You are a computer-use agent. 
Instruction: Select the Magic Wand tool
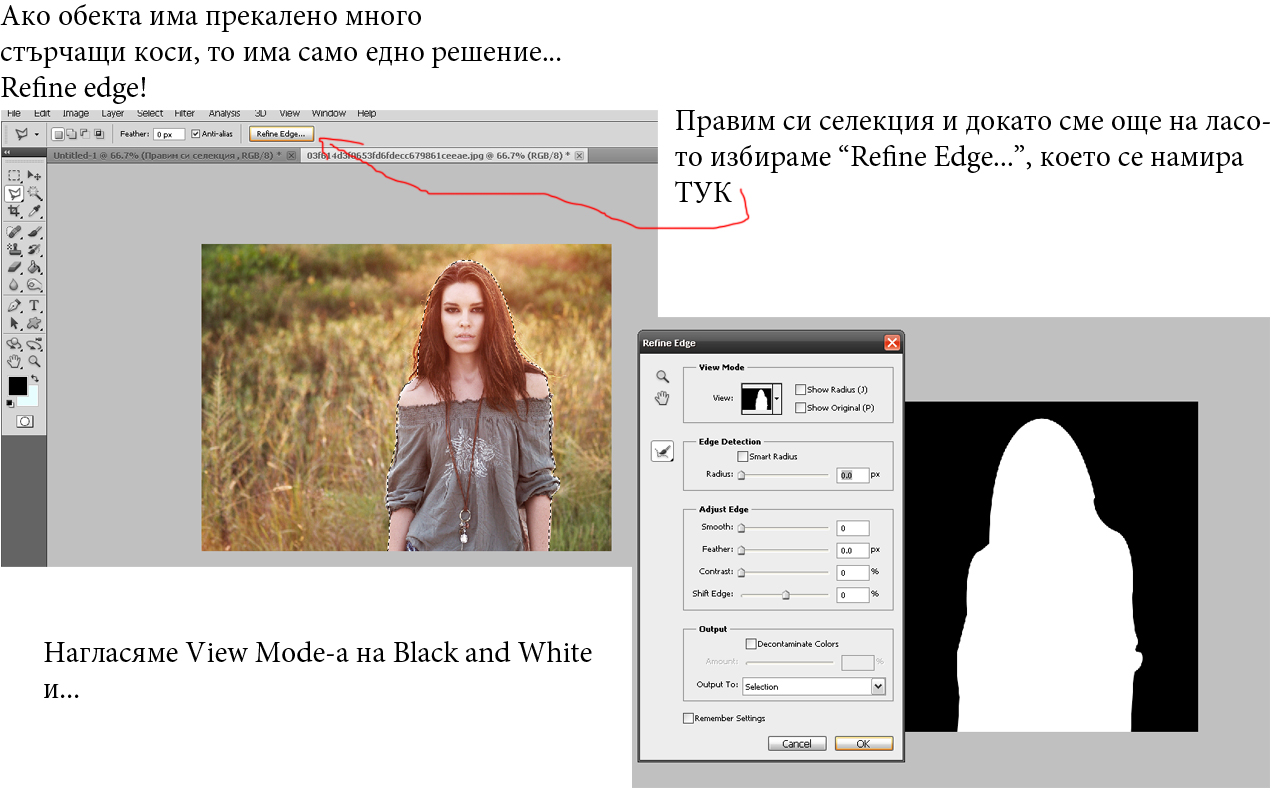(34, 194)
